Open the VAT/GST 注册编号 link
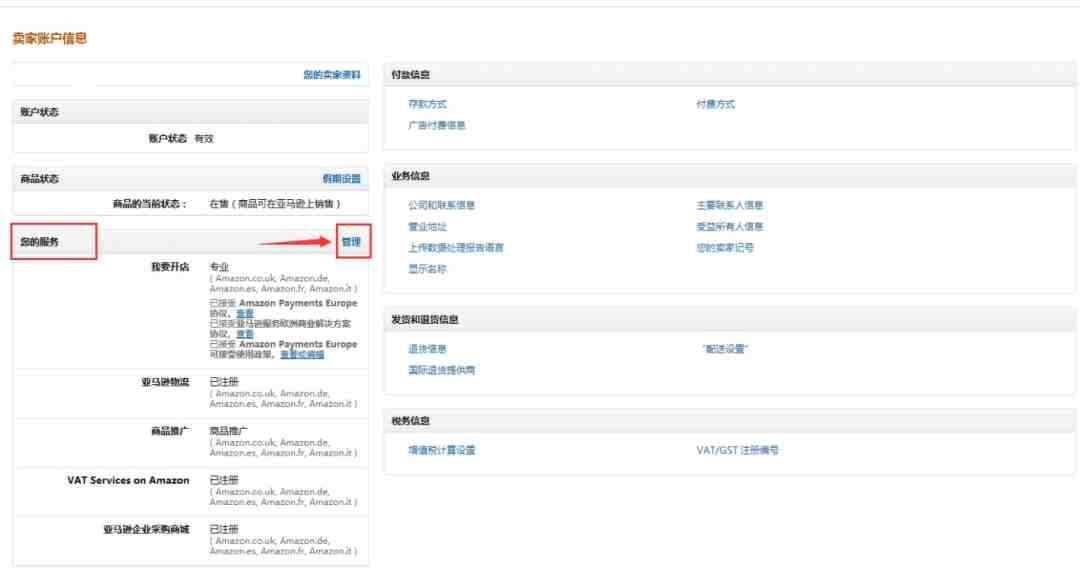Screen dimensions: 1080x578 click(x=737, y=451)
